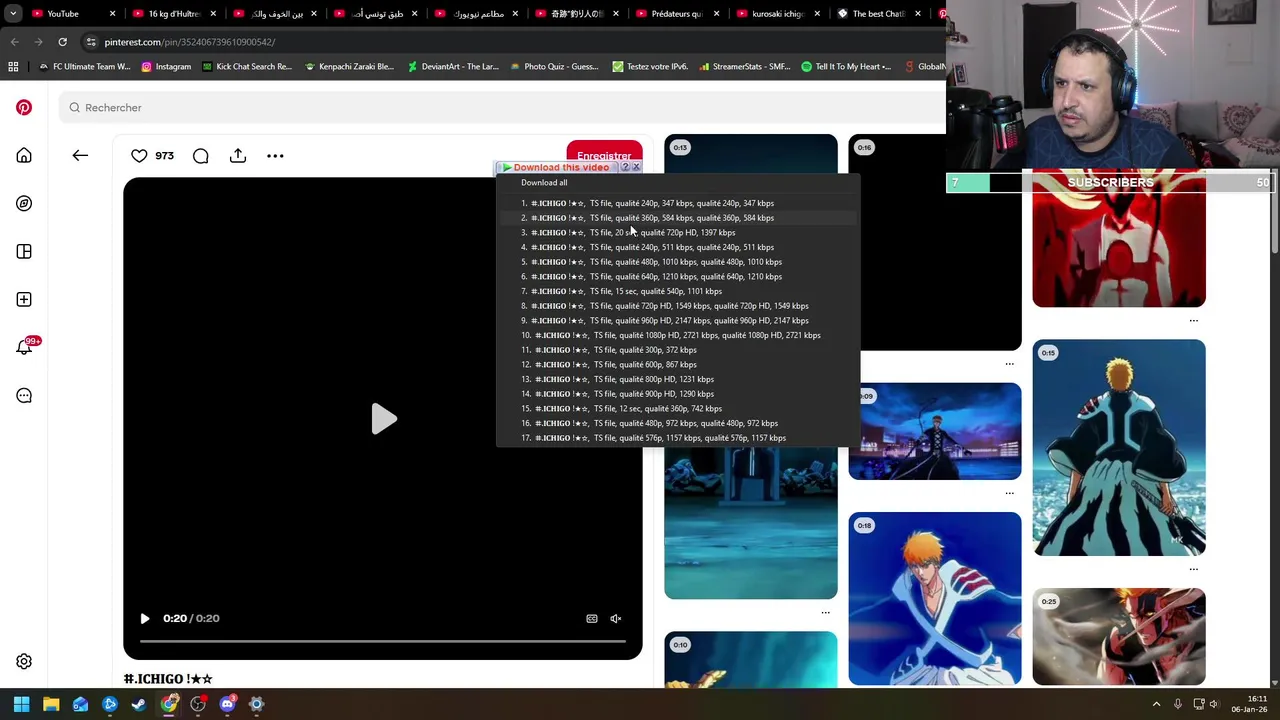This screenshot has width=1280, height=720.
Task: Open File Explorer from taskbar
Action: (x=51, y=704)
